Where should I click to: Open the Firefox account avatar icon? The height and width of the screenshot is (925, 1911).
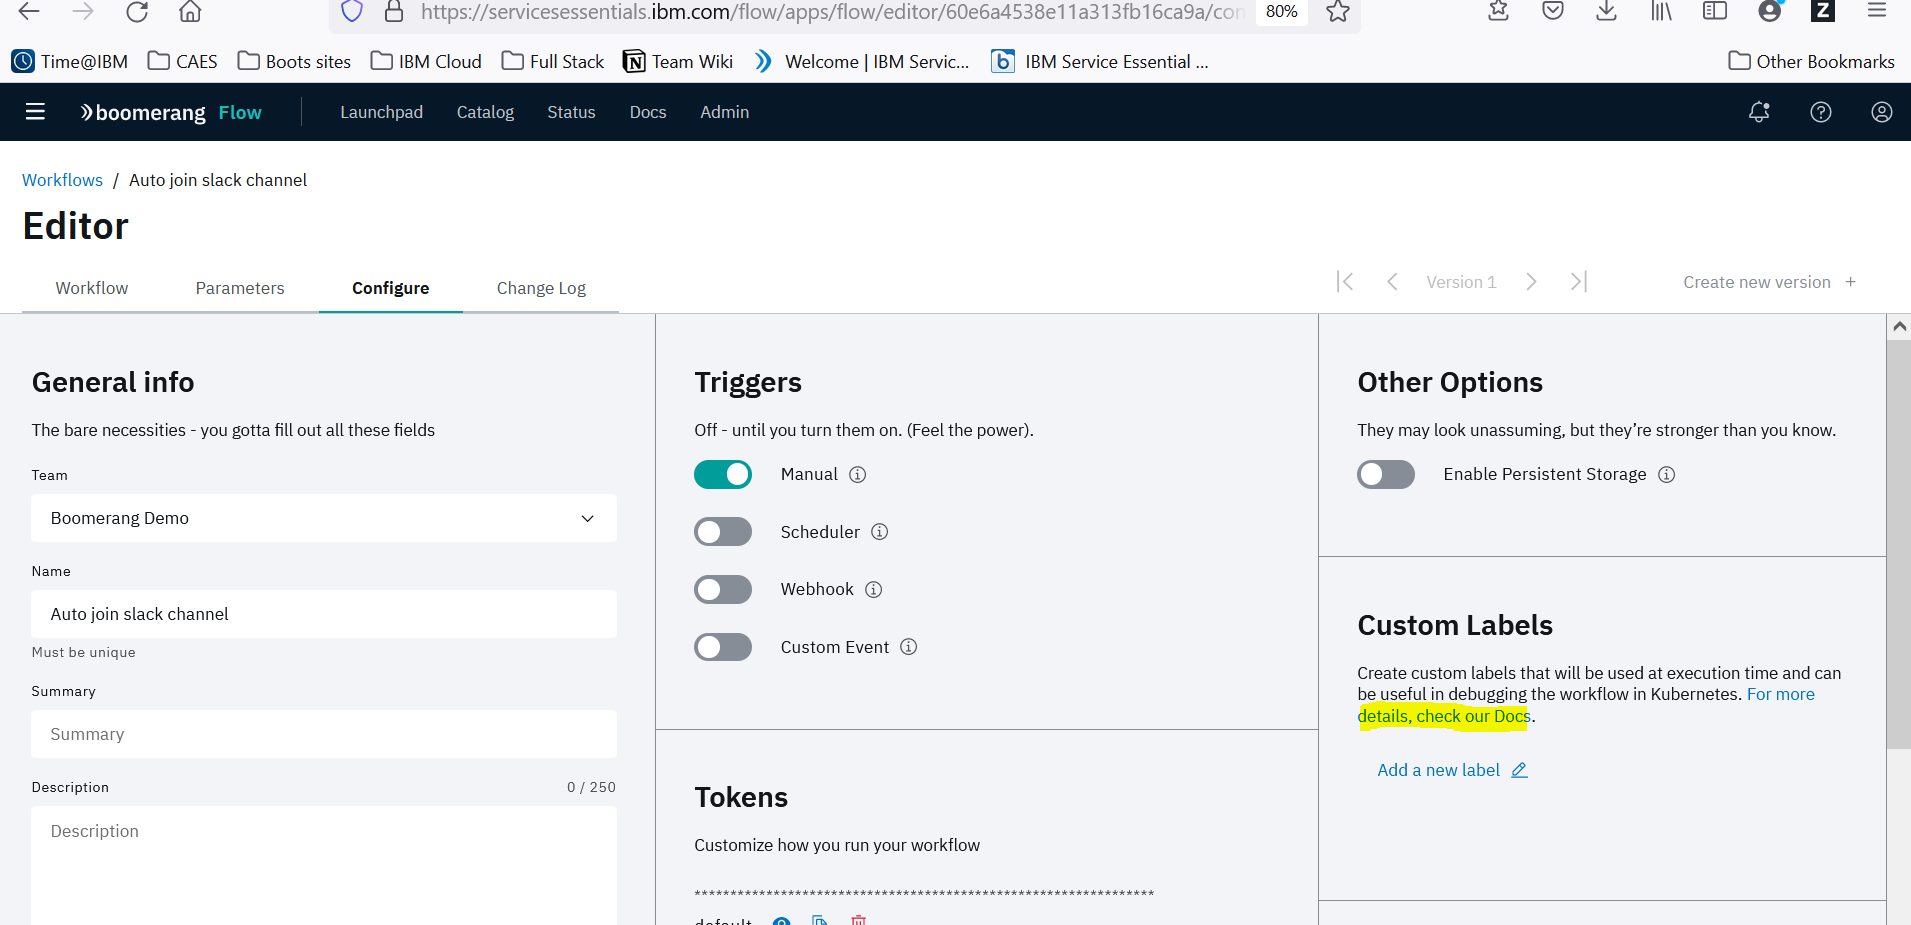pyautogui.click(x=1770, y=11)
